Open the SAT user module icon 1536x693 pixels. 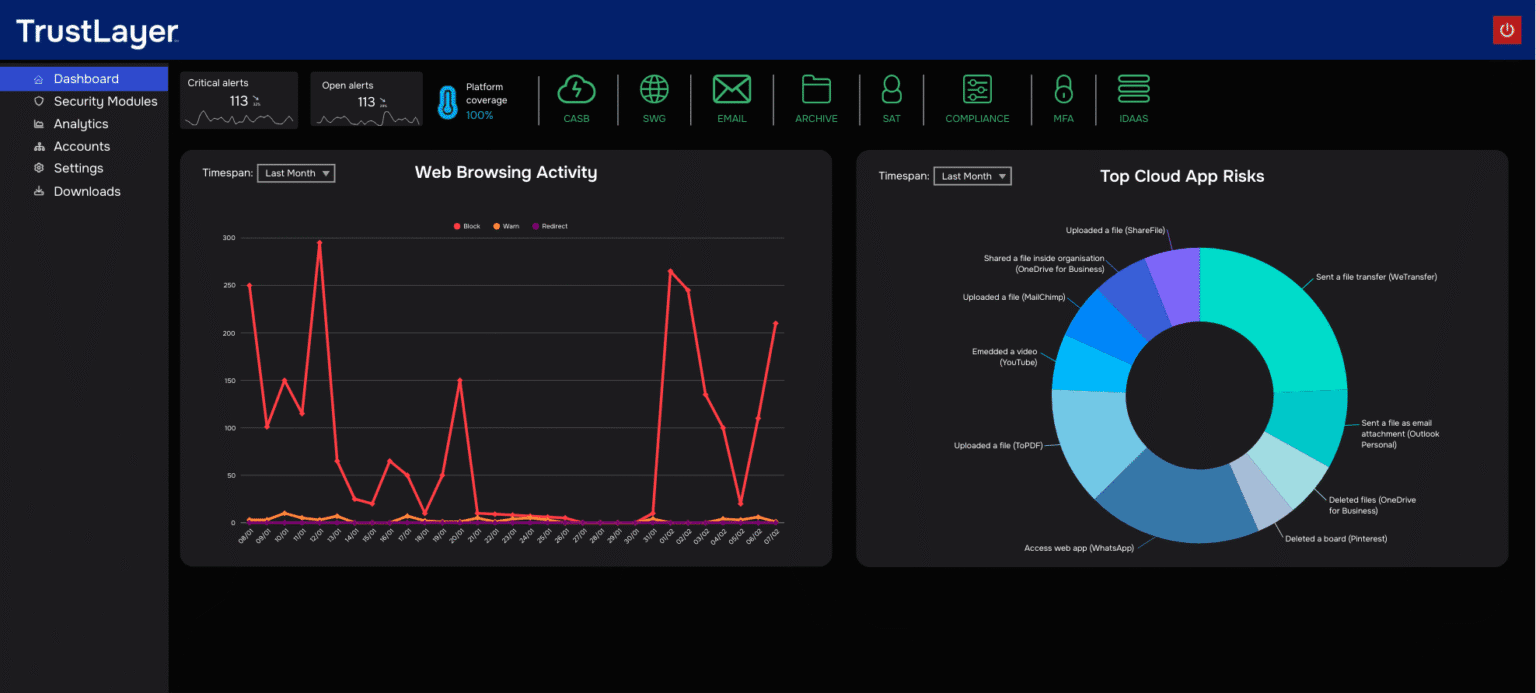[x=891, y=90]
